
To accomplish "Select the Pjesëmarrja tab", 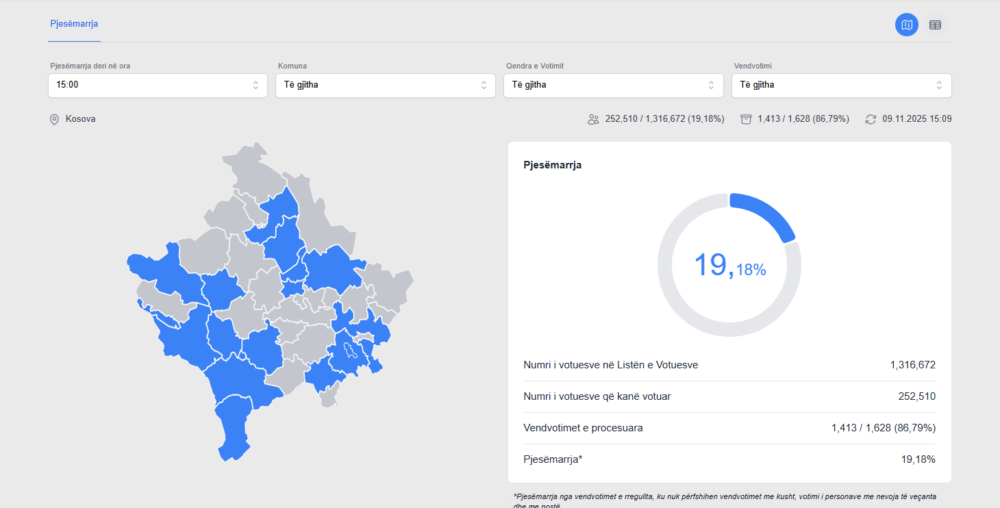I will coord(74,23).
